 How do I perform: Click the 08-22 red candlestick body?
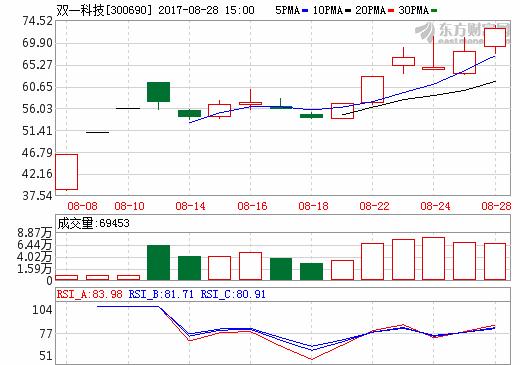coord(372,89)
